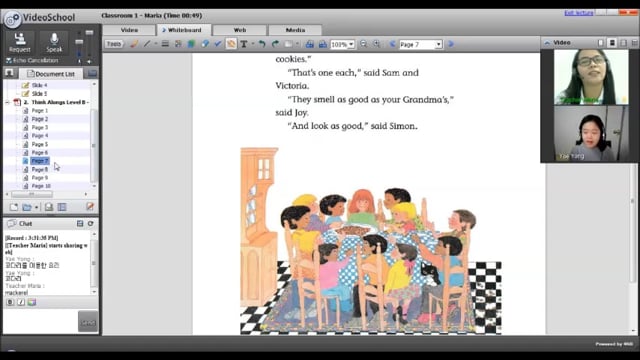Select the line drawing tool
This screenshot has width=640, height=360.
pyautogui.click(x=147, y=44)
